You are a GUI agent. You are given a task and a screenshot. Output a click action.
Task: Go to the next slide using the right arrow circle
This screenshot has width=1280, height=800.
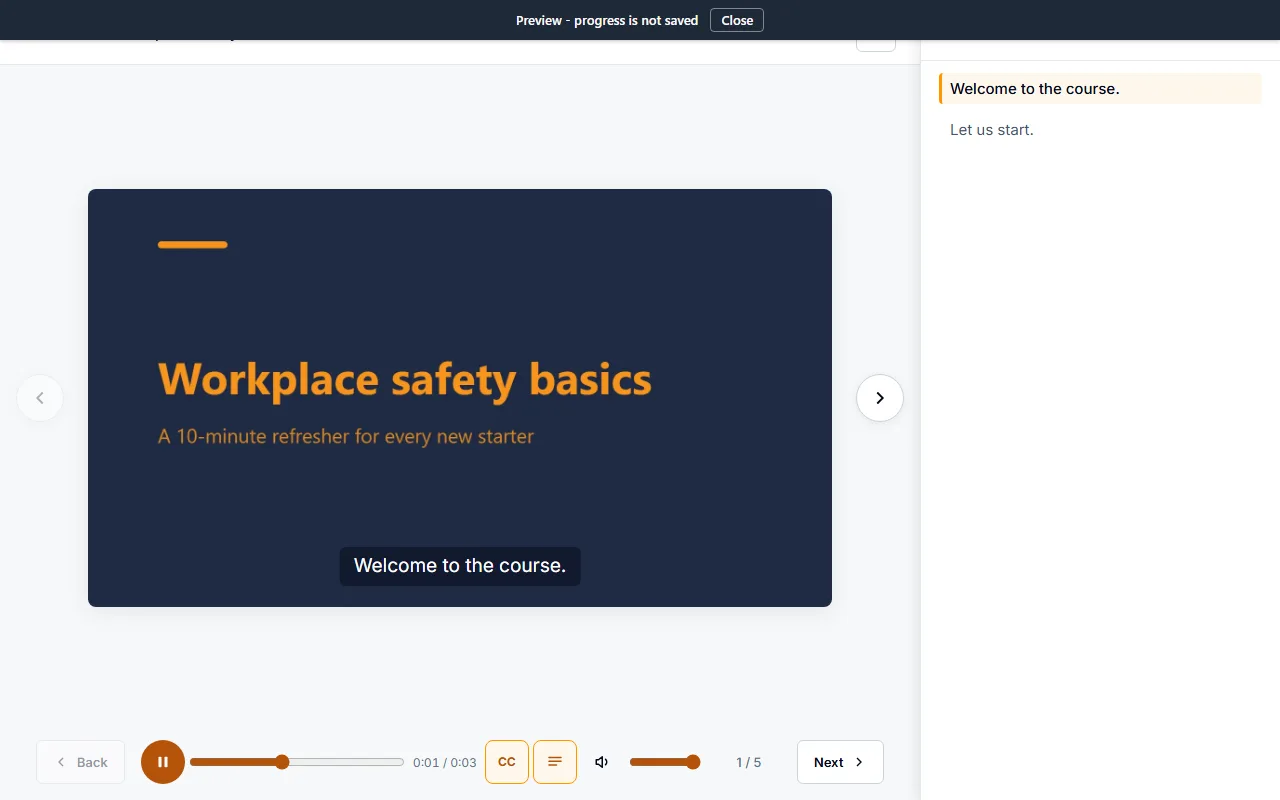click(880, 398)
